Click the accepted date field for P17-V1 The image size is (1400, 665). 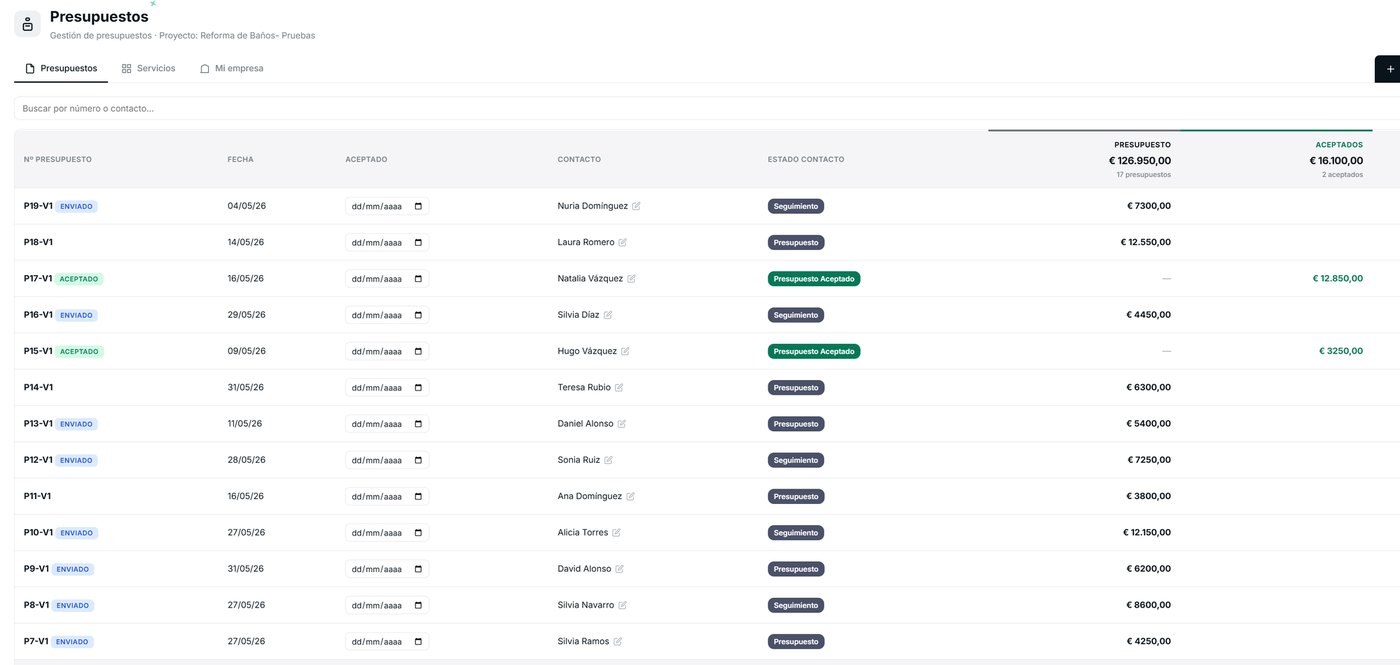(387, 279)
